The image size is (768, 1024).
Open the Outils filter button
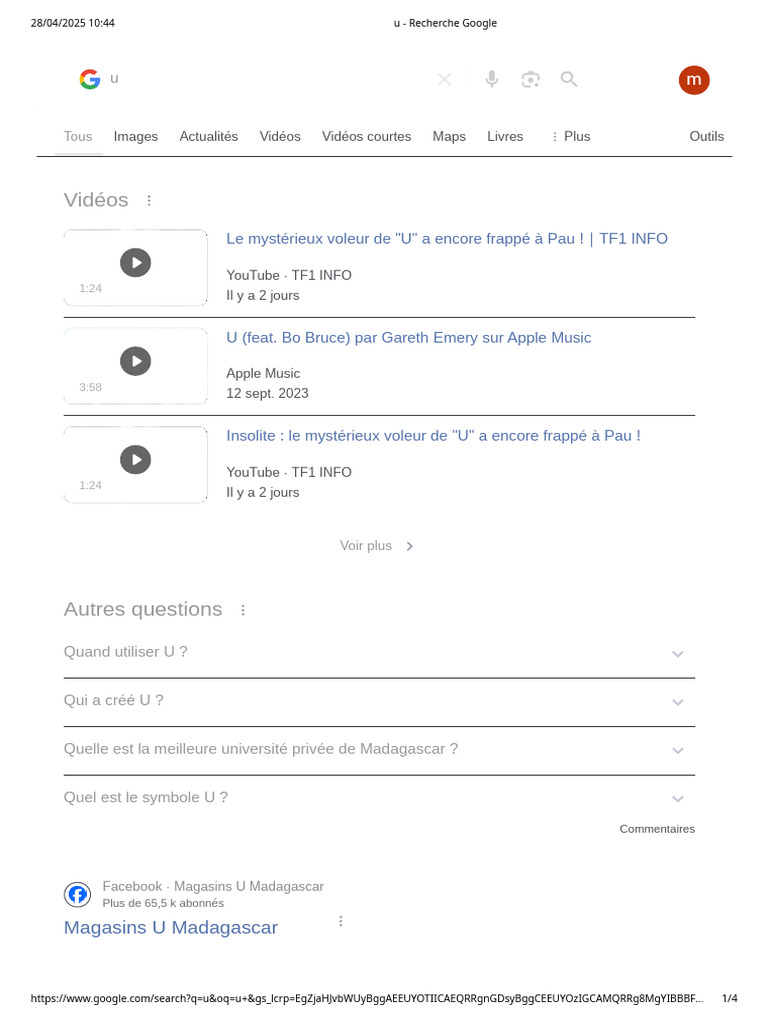(706, 136)
